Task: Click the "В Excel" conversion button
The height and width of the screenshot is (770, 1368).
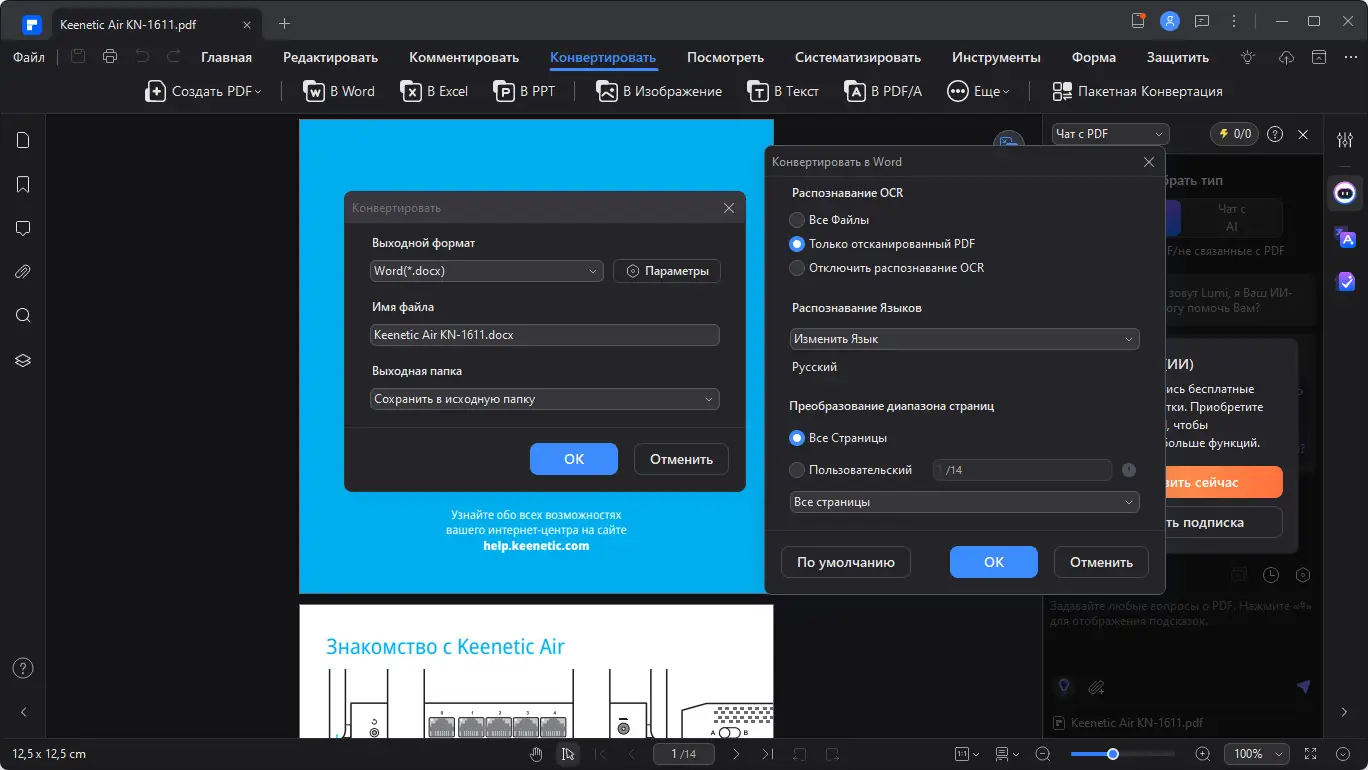Action: click(x=435, y=91)
